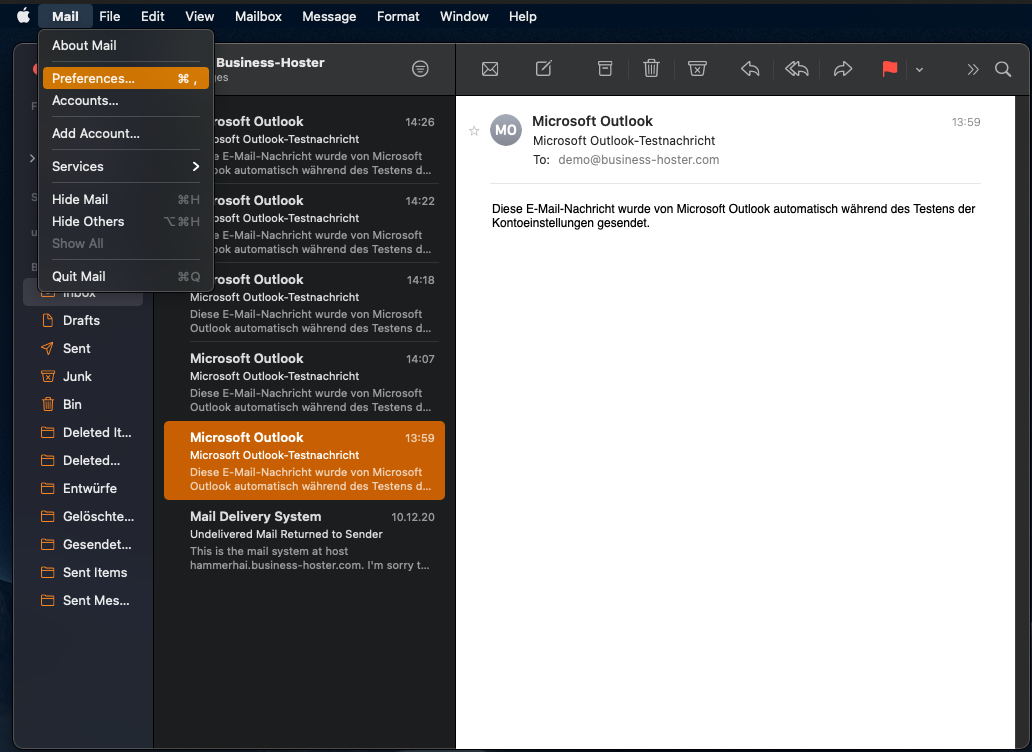Select Quit Mail from the menu
This screenshot has width=1032, height=752.
(126, 277)
